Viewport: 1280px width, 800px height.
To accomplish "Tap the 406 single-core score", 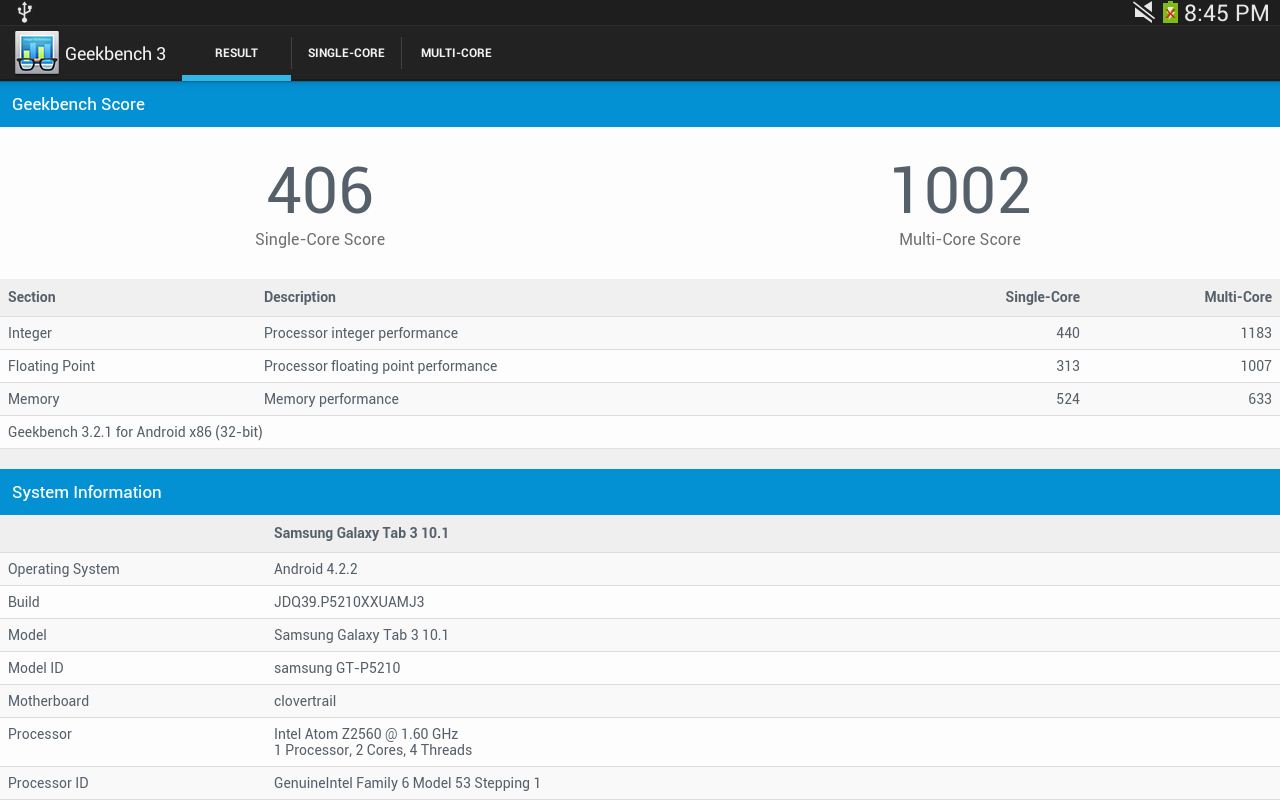I will (x=320, y=191).
